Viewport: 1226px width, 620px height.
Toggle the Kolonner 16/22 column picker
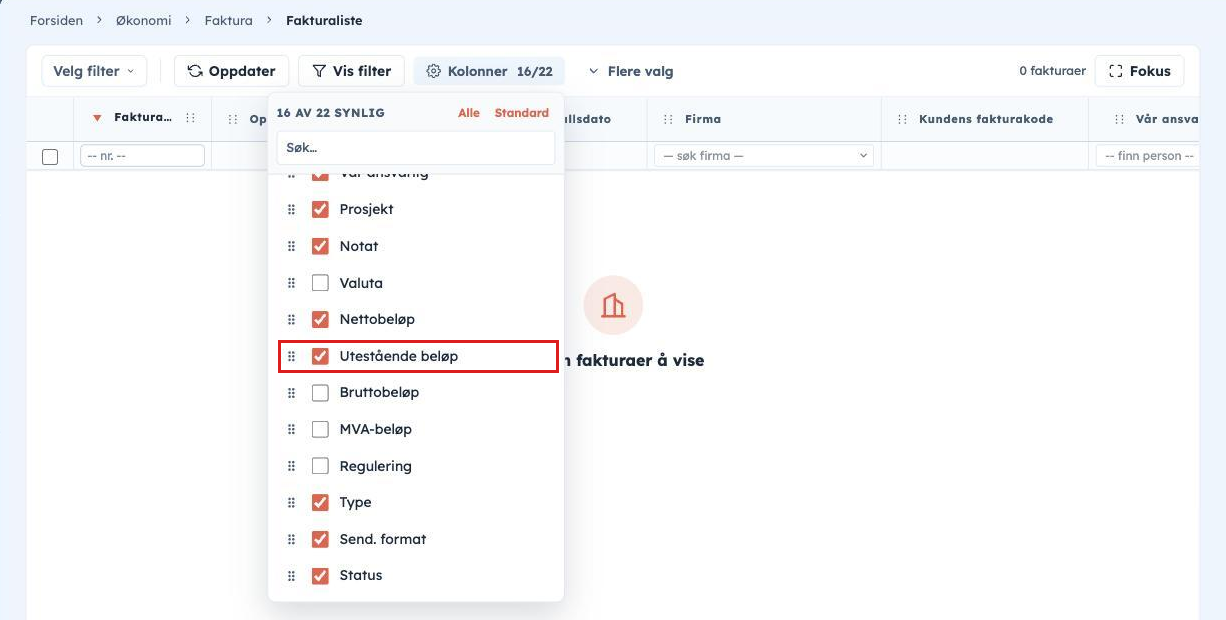pyautogui.click(x=489, y=71)
